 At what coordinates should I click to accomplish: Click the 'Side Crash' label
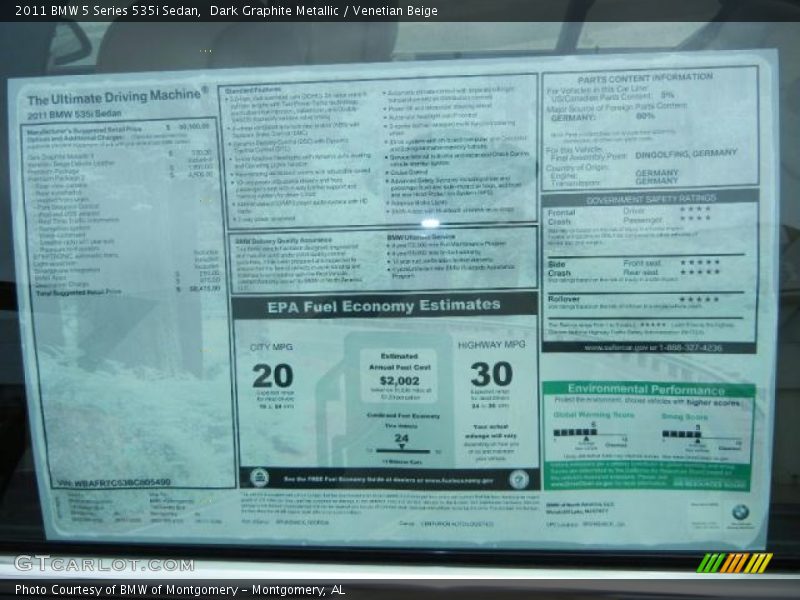559,268
